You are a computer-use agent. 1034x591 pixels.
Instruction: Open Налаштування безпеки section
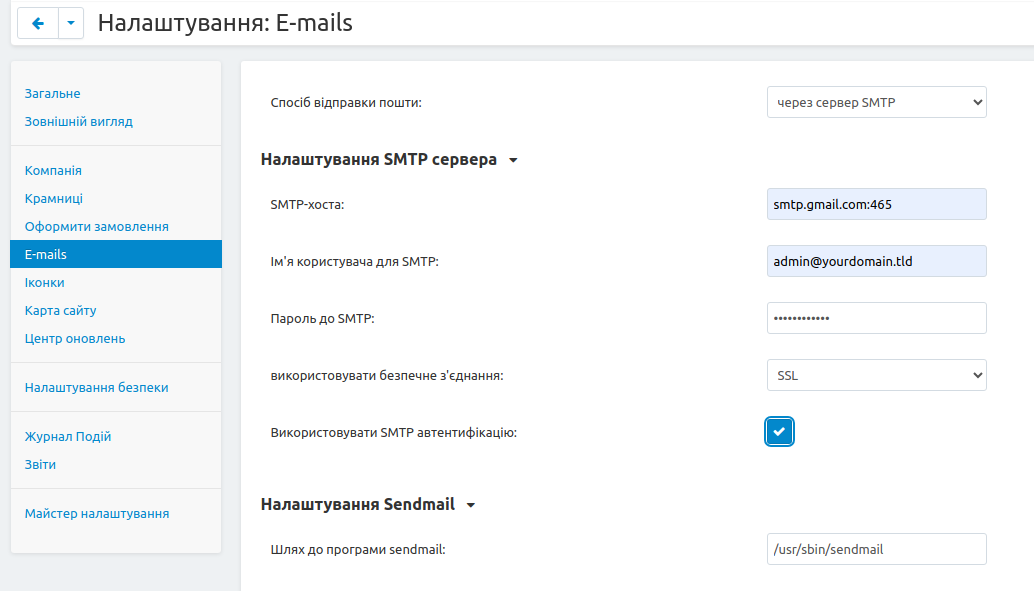[97, 388]
